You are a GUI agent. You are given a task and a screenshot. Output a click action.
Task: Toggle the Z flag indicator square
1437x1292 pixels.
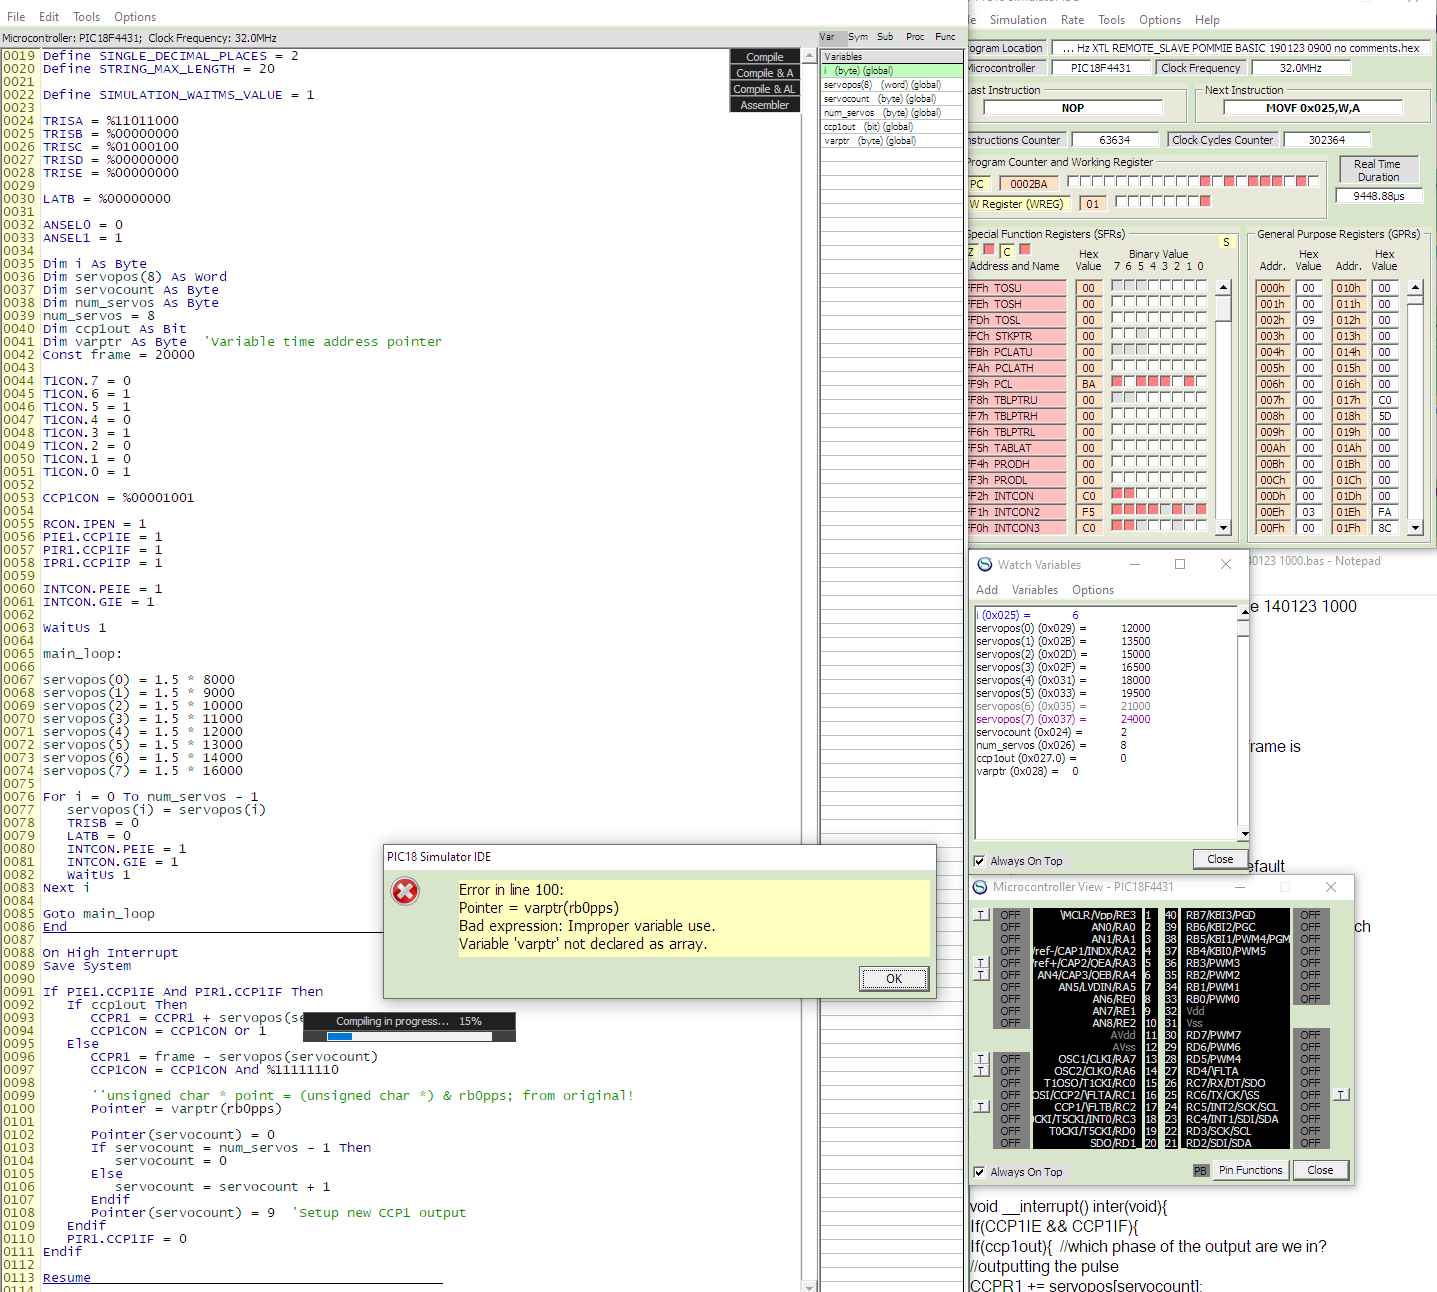click(988, 250)
